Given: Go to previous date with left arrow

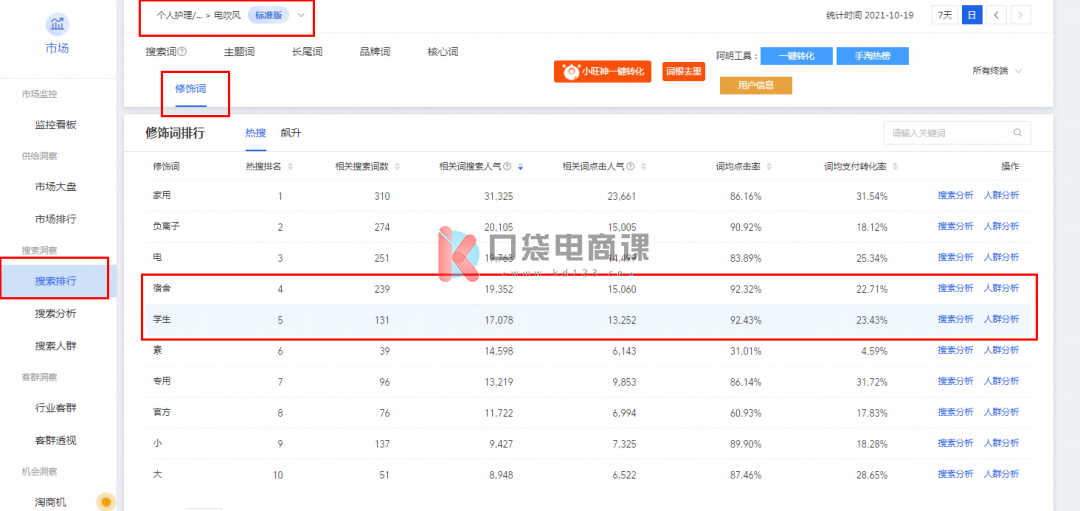Looking at the screenshot, I should coord(996,15).
